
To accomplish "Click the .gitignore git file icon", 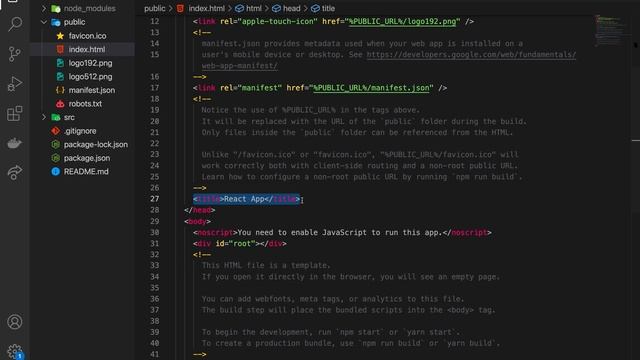I will coord(56,131).
